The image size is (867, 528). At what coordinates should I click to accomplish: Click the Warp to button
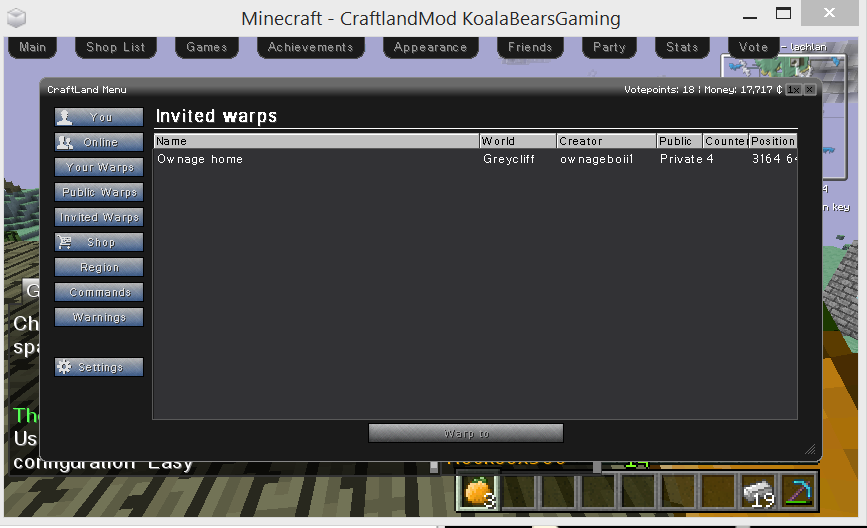click(x=466, y=433)
